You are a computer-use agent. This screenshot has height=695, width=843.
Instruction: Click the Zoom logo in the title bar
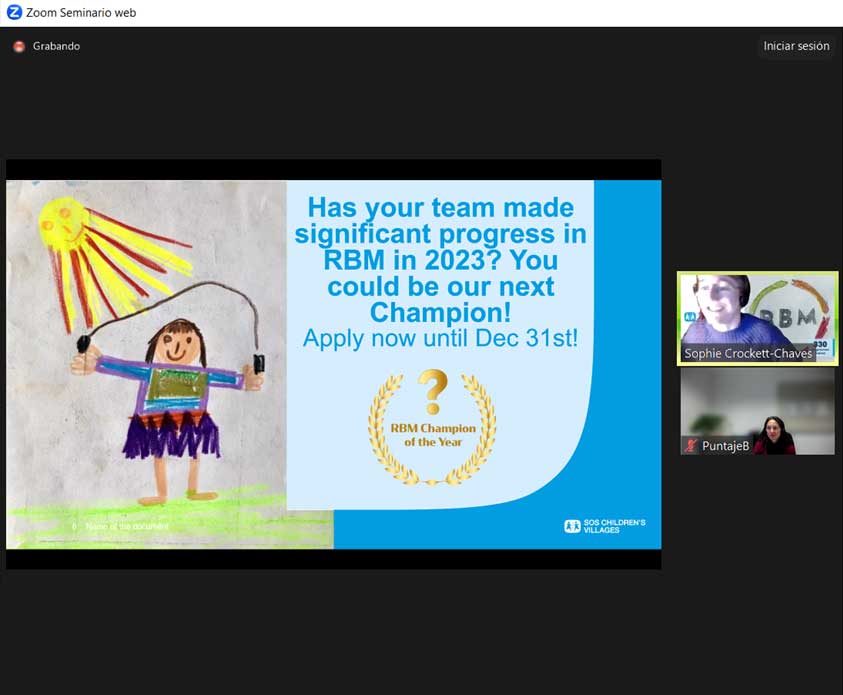[14, 13]
